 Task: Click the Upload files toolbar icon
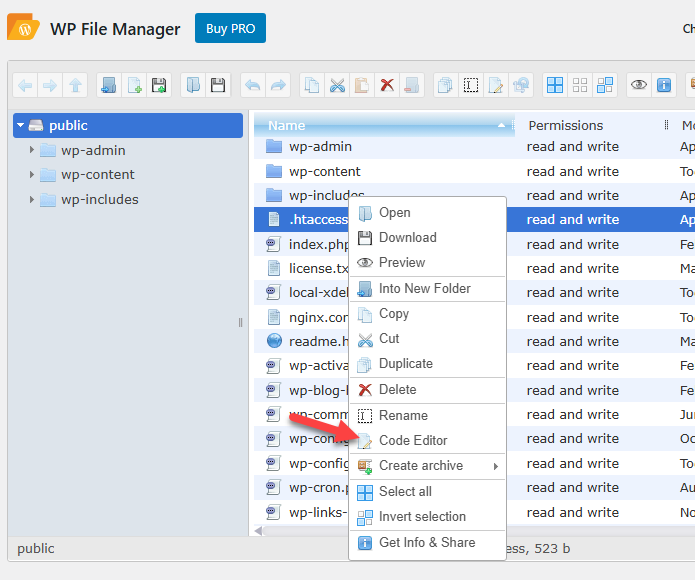coord(159,85)
